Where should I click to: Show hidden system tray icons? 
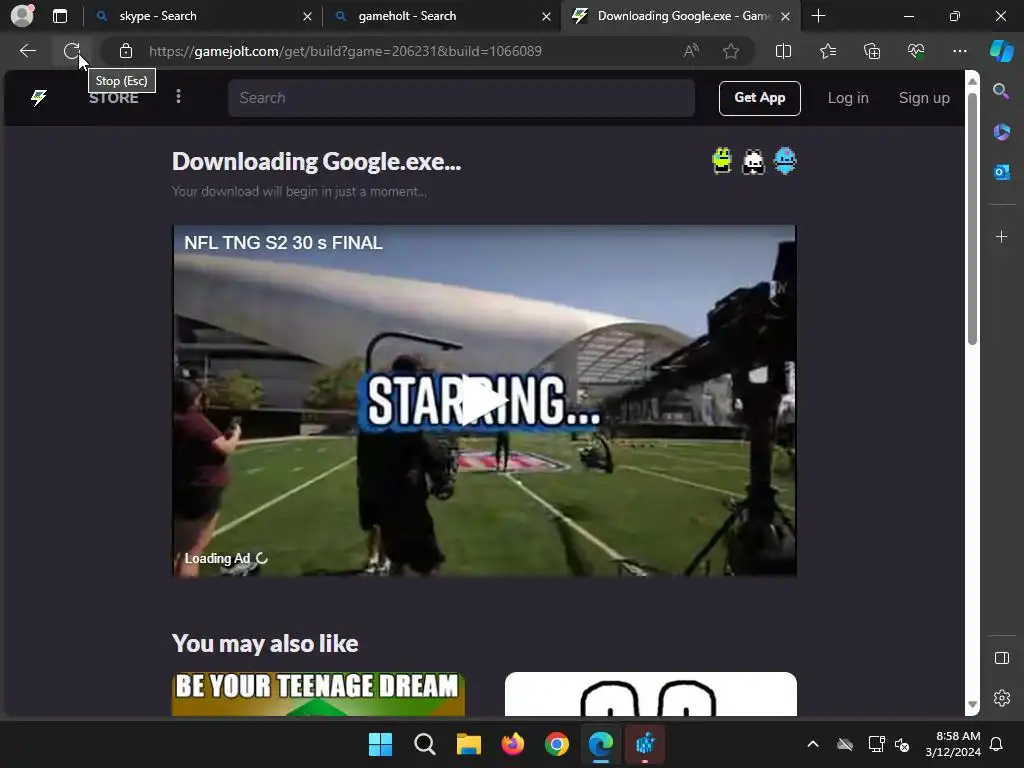[812, 744]
